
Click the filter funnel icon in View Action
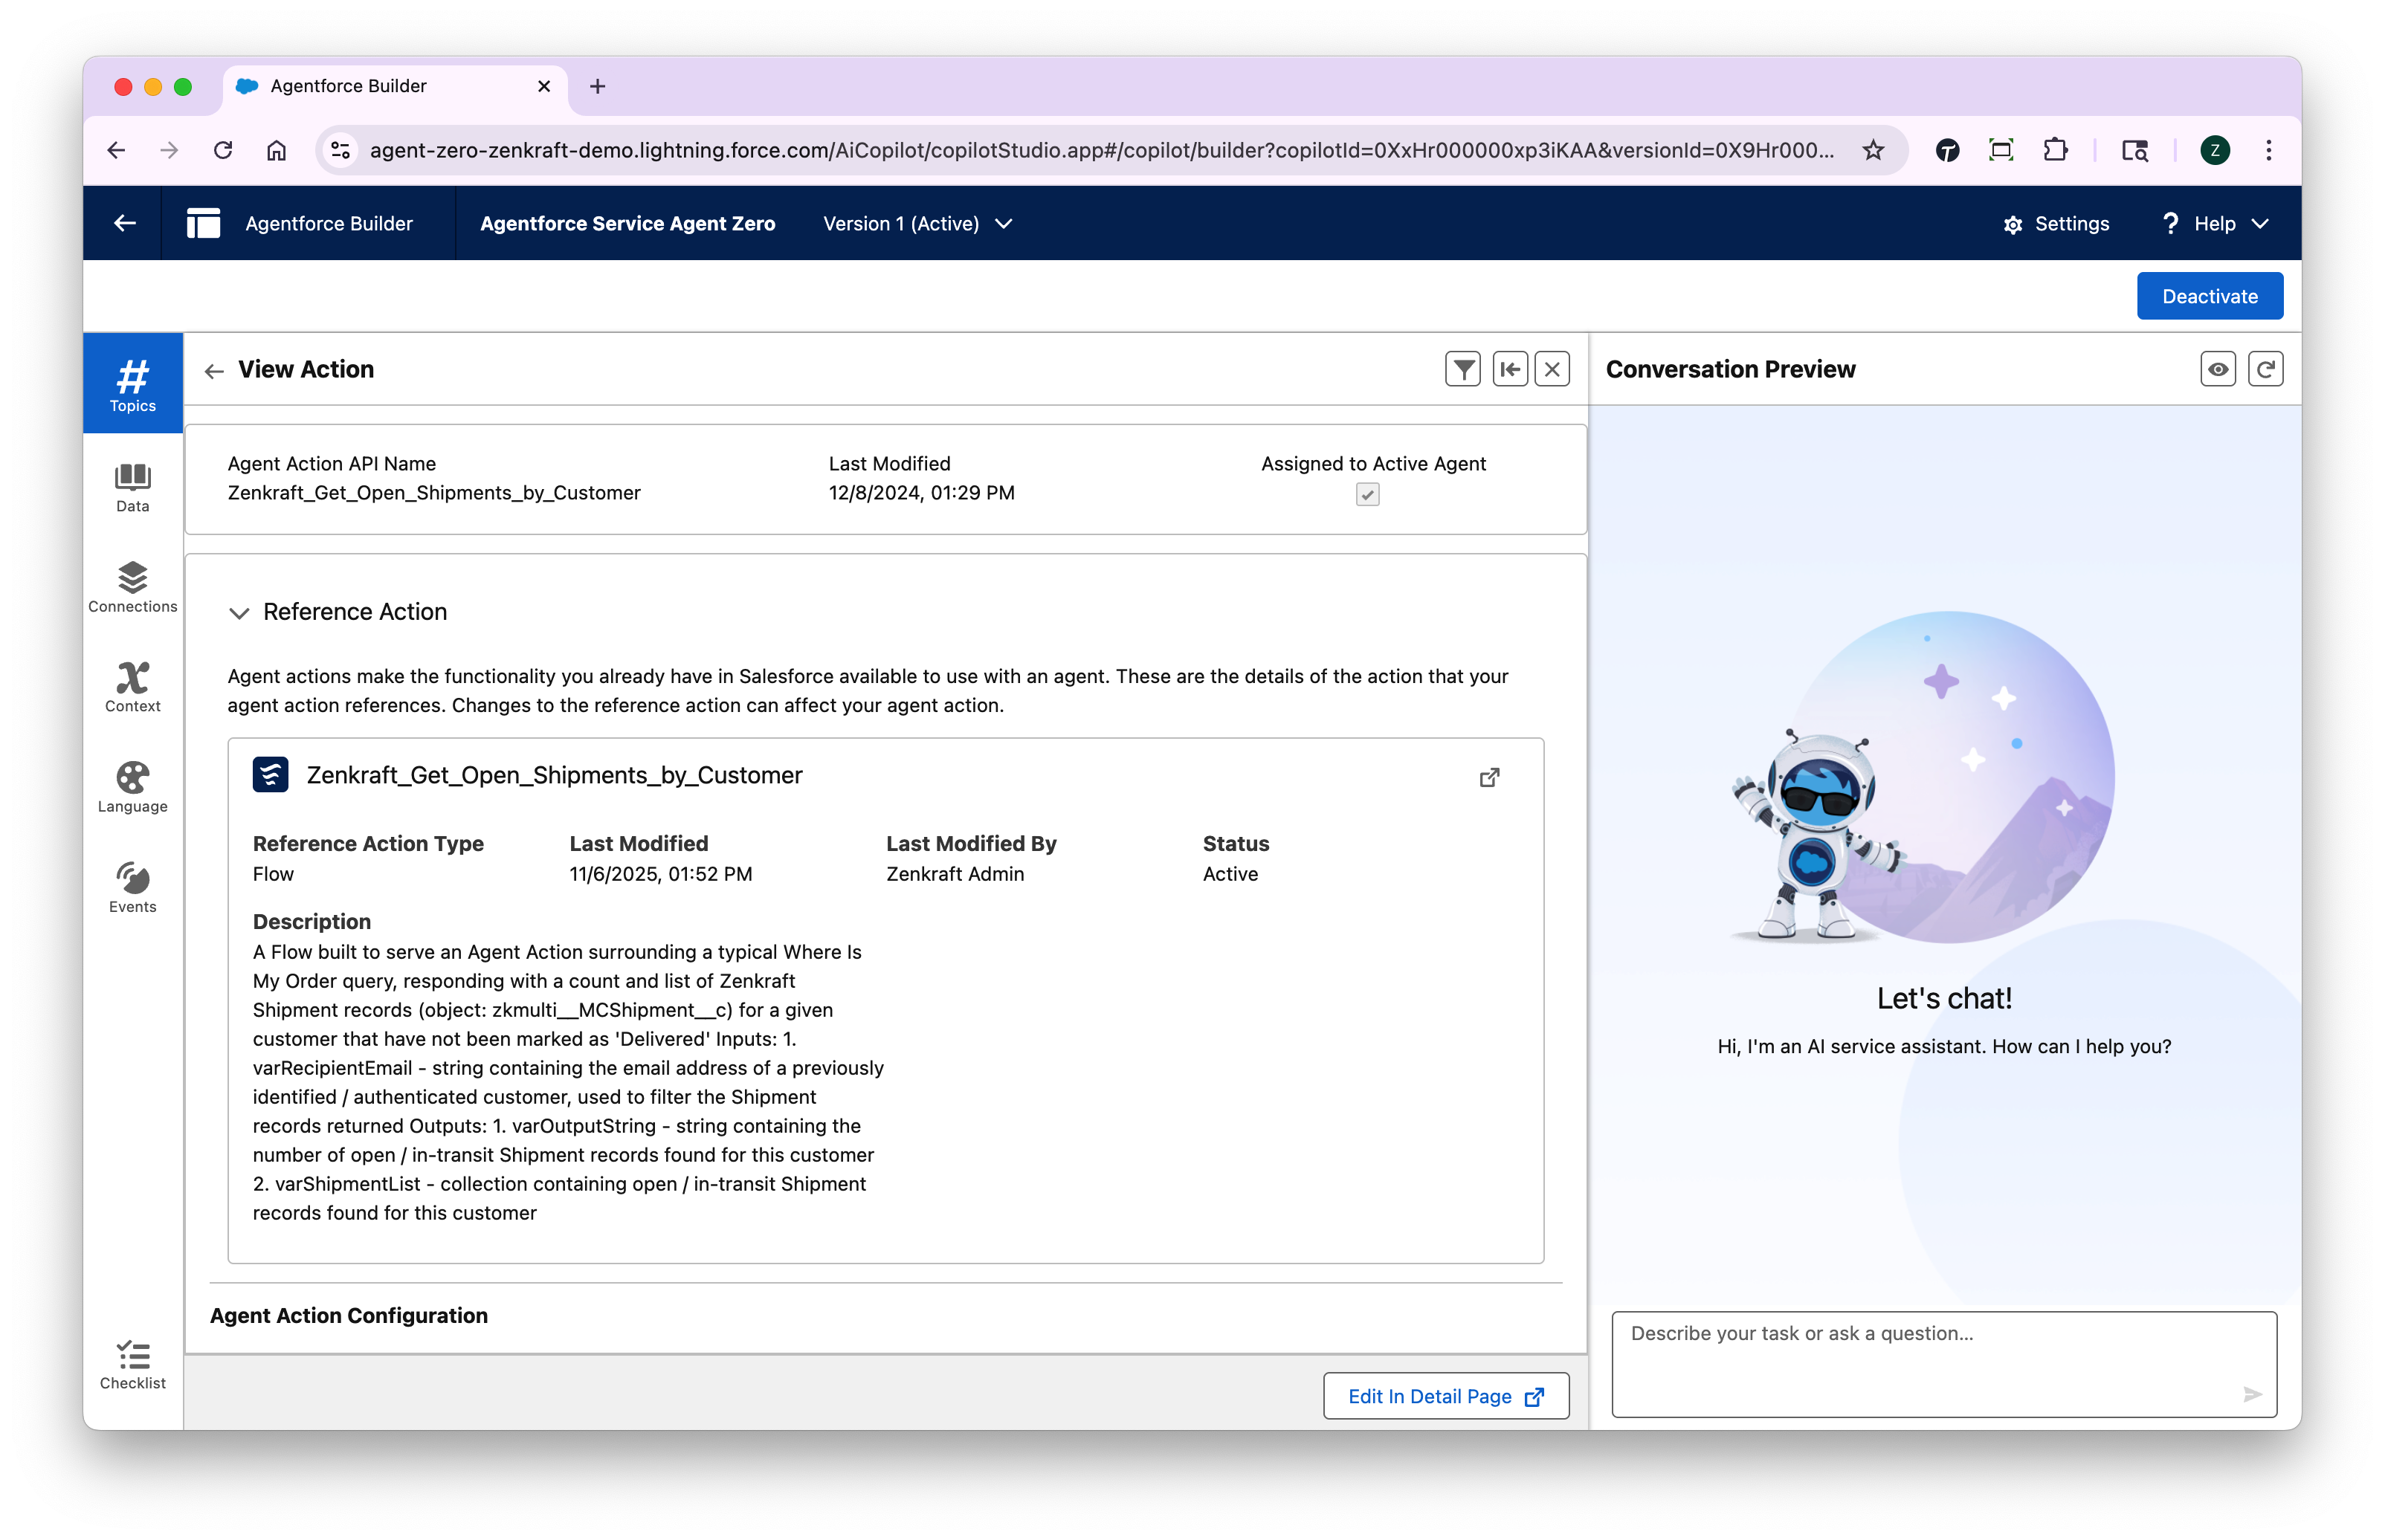(x=1462, y=369)
